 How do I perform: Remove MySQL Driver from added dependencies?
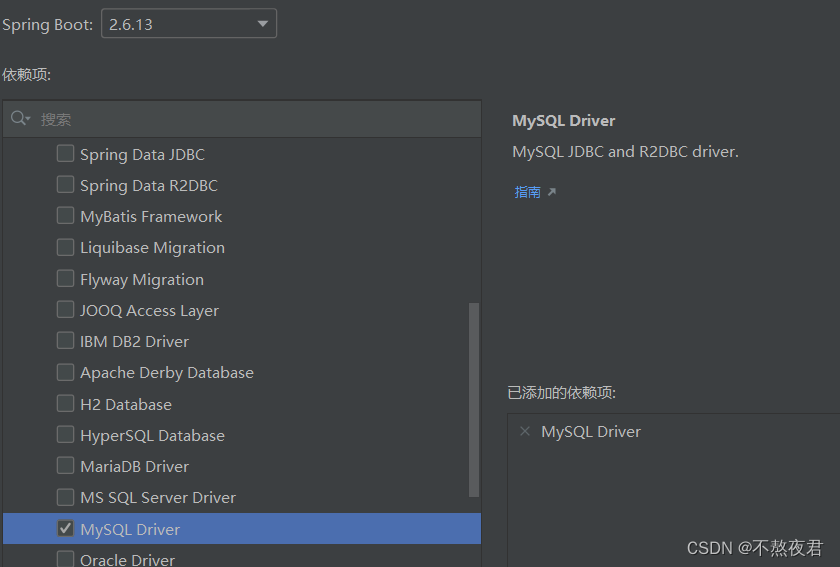[525, 431]
